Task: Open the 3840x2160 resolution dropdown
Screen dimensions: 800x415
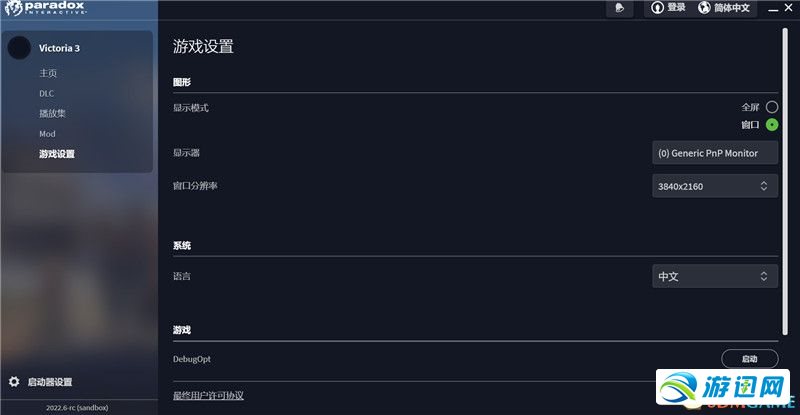Action: coord(714,186)
